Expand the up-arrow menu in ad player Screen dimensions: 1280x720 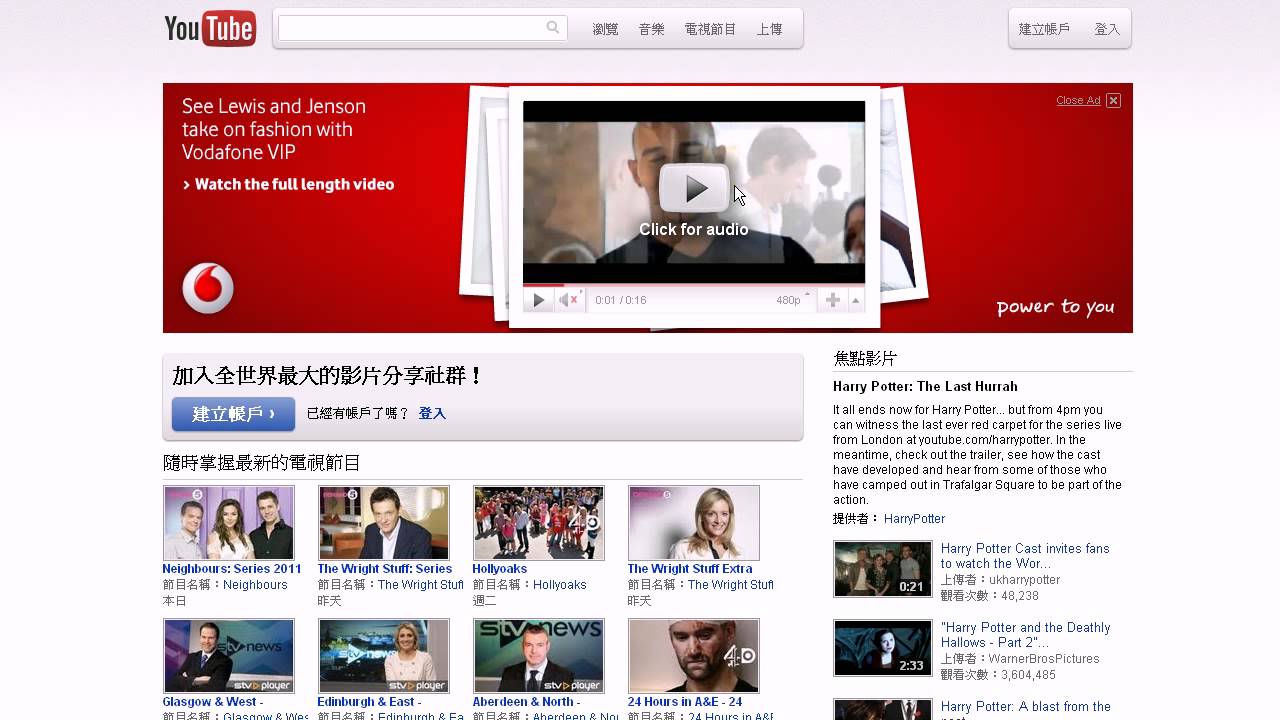(x=856, y=300)
